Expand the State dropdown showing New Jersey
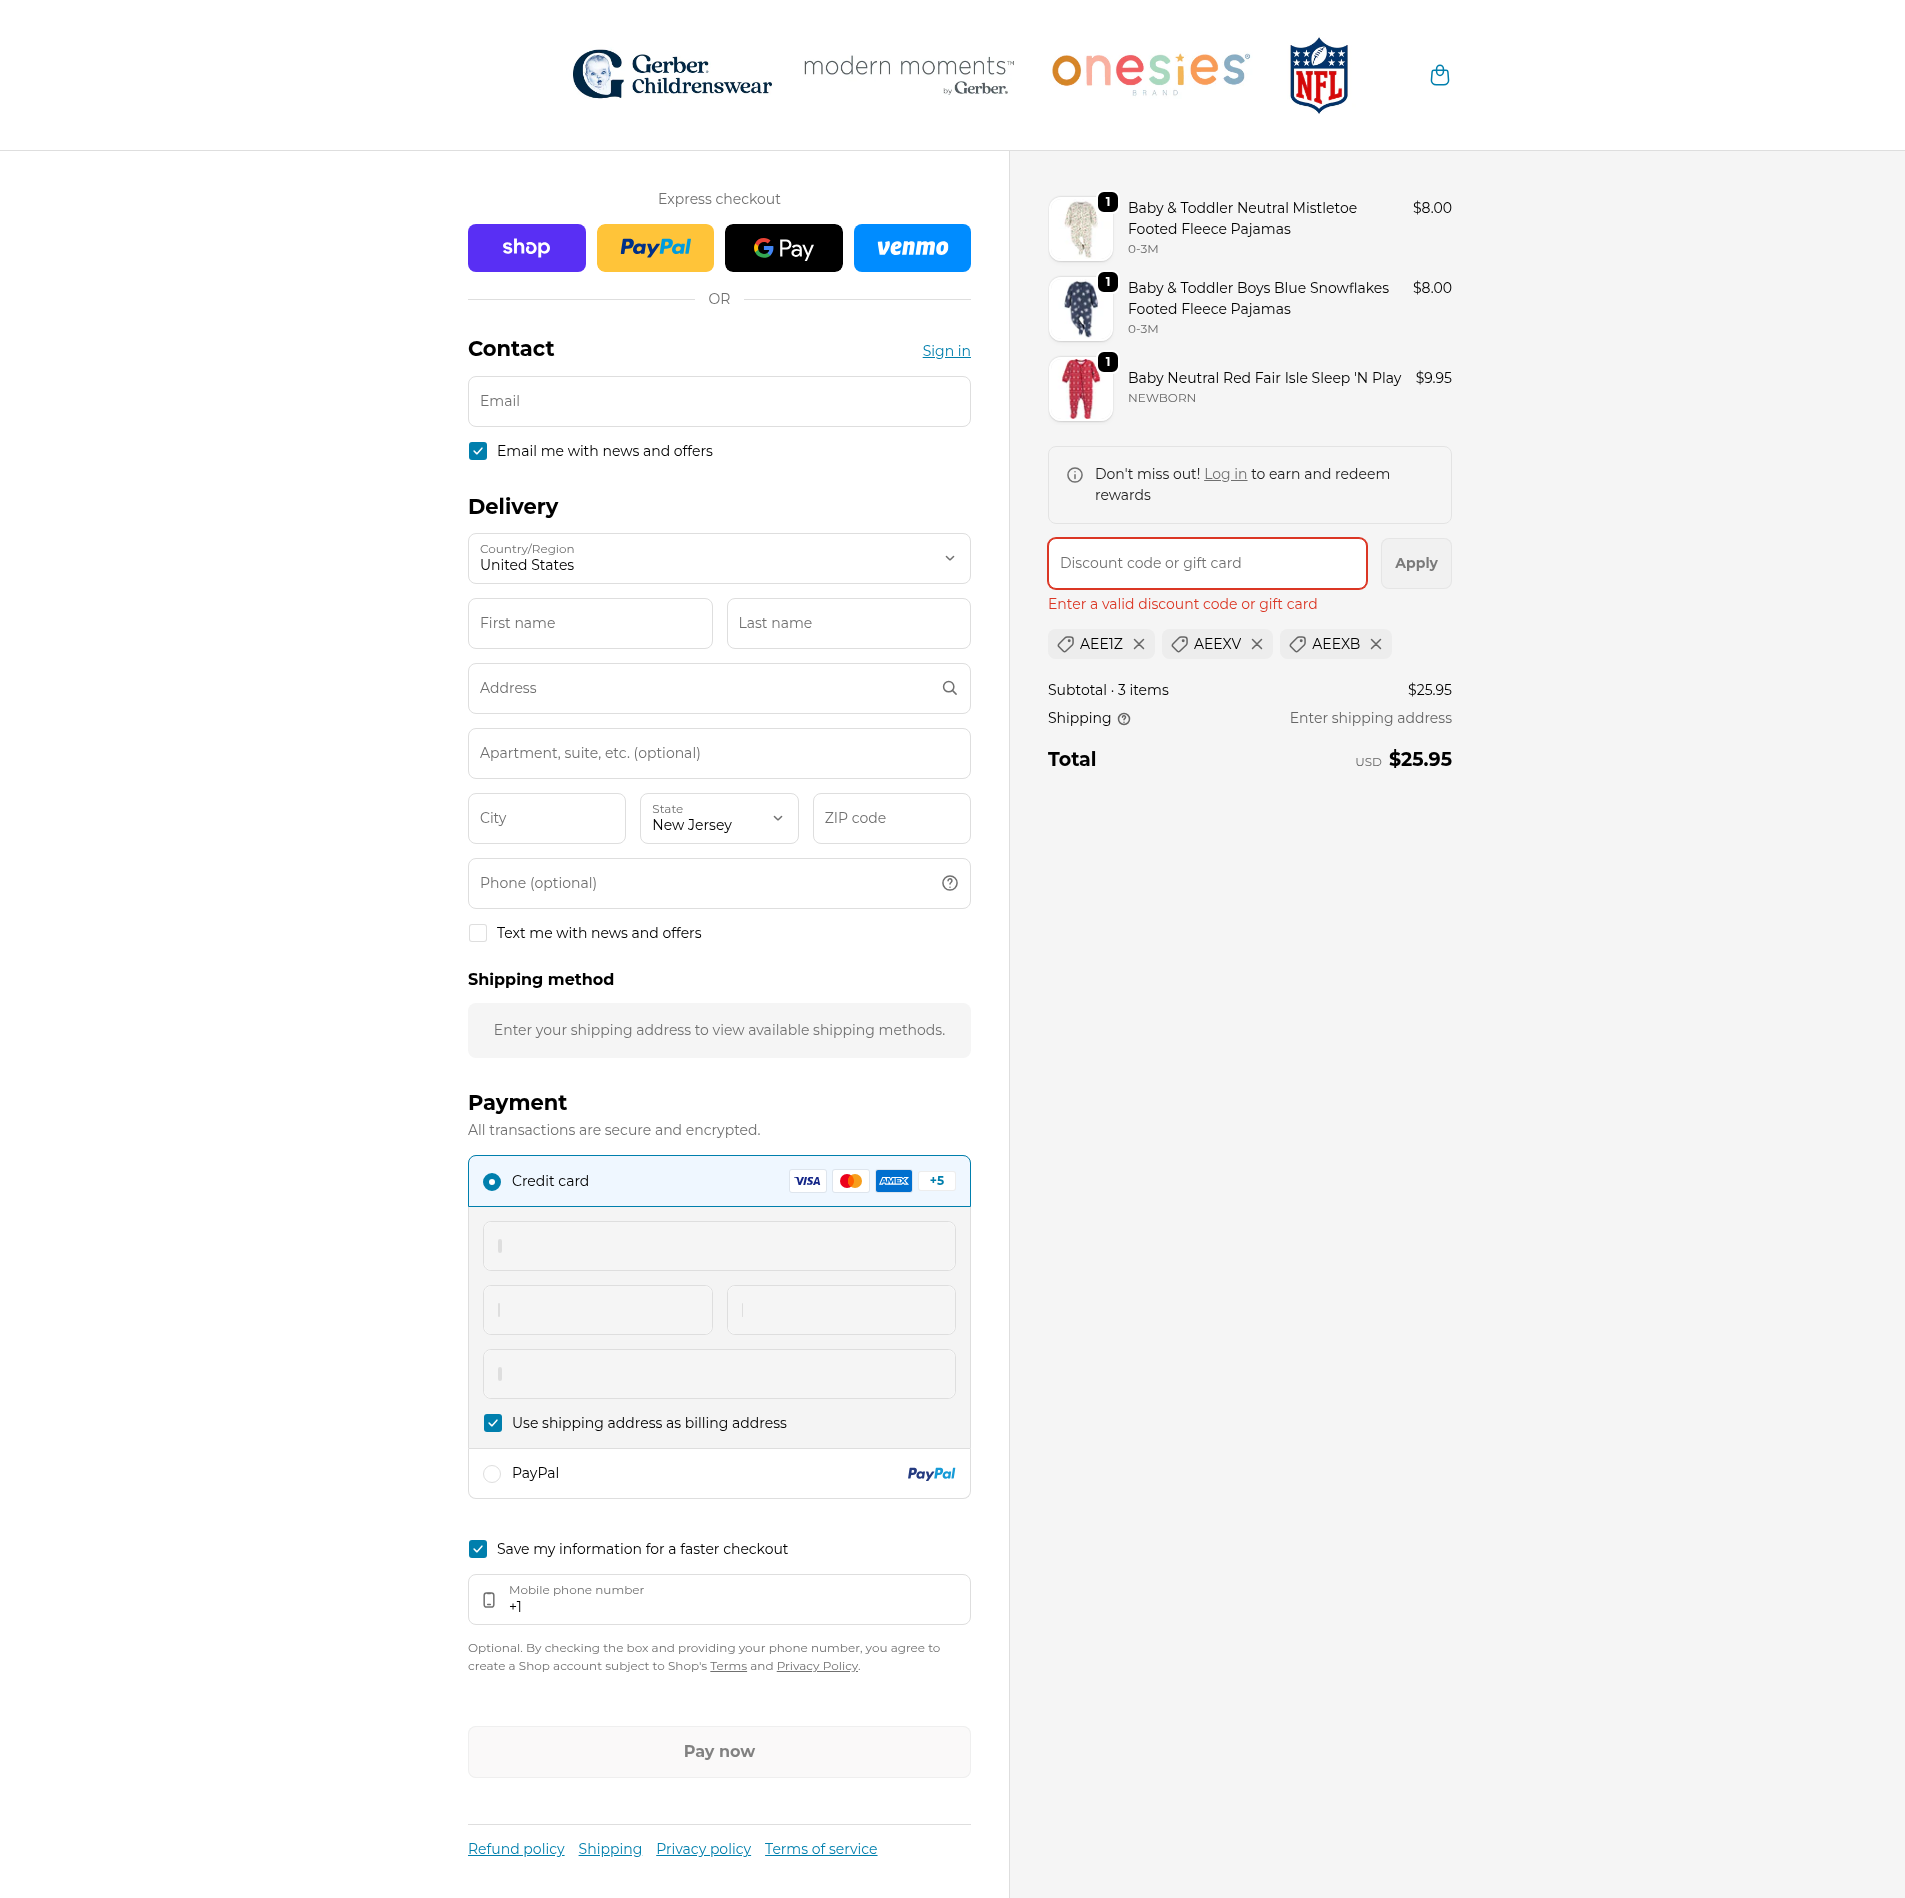The width and height of the screenshot is (1905, 1898). tap(719, 818)
